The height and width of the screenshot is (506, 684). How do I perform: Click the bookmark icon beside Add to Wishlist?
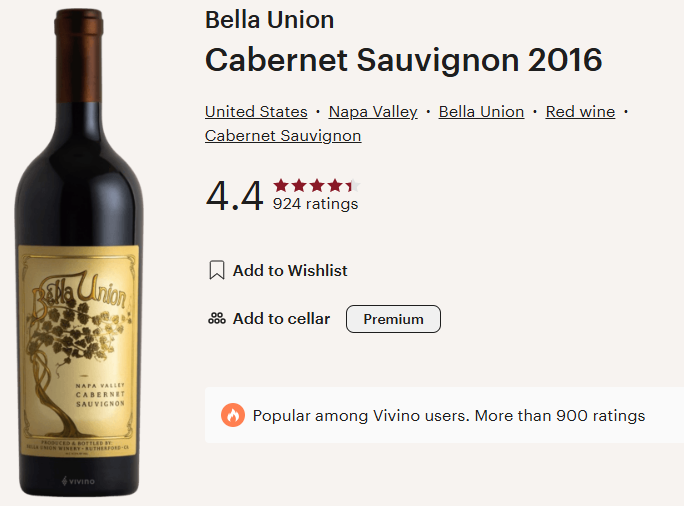[216, 271]
